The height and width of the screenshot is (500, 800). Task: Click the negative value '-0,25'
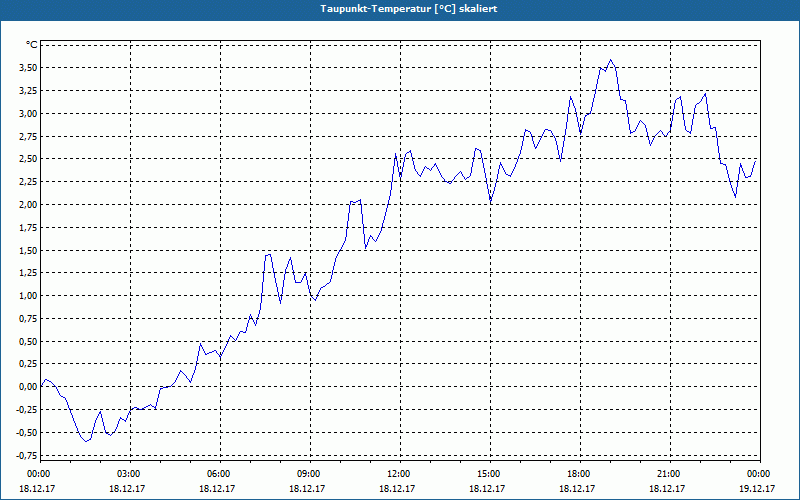point(27,410)
